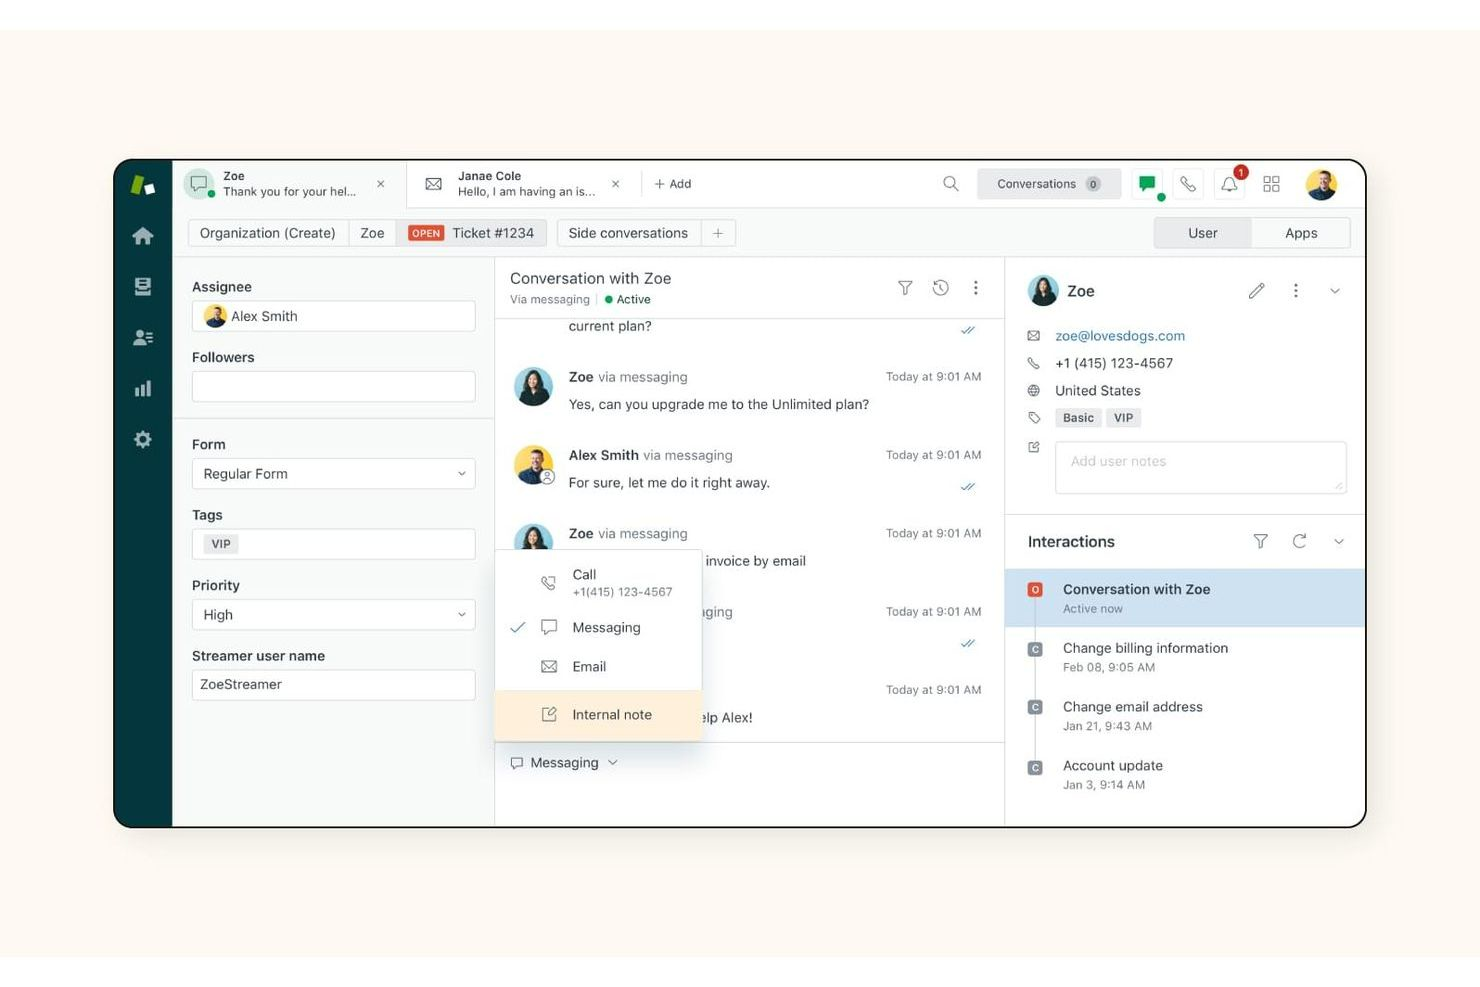This screenshot has width=1480, height=987.
Task: Open Admin settings gear in sidebar
Action: [x=143, y=439]
